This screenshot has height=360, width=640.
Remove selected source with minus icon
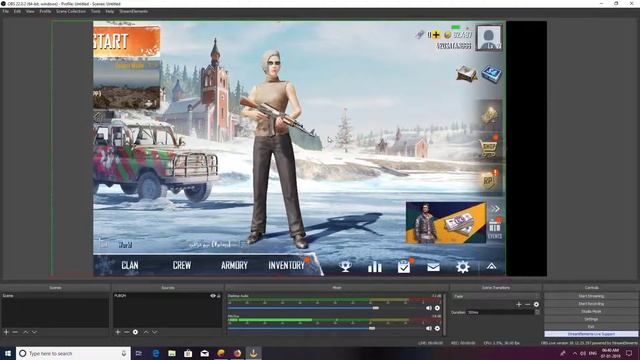coord(127,332)
